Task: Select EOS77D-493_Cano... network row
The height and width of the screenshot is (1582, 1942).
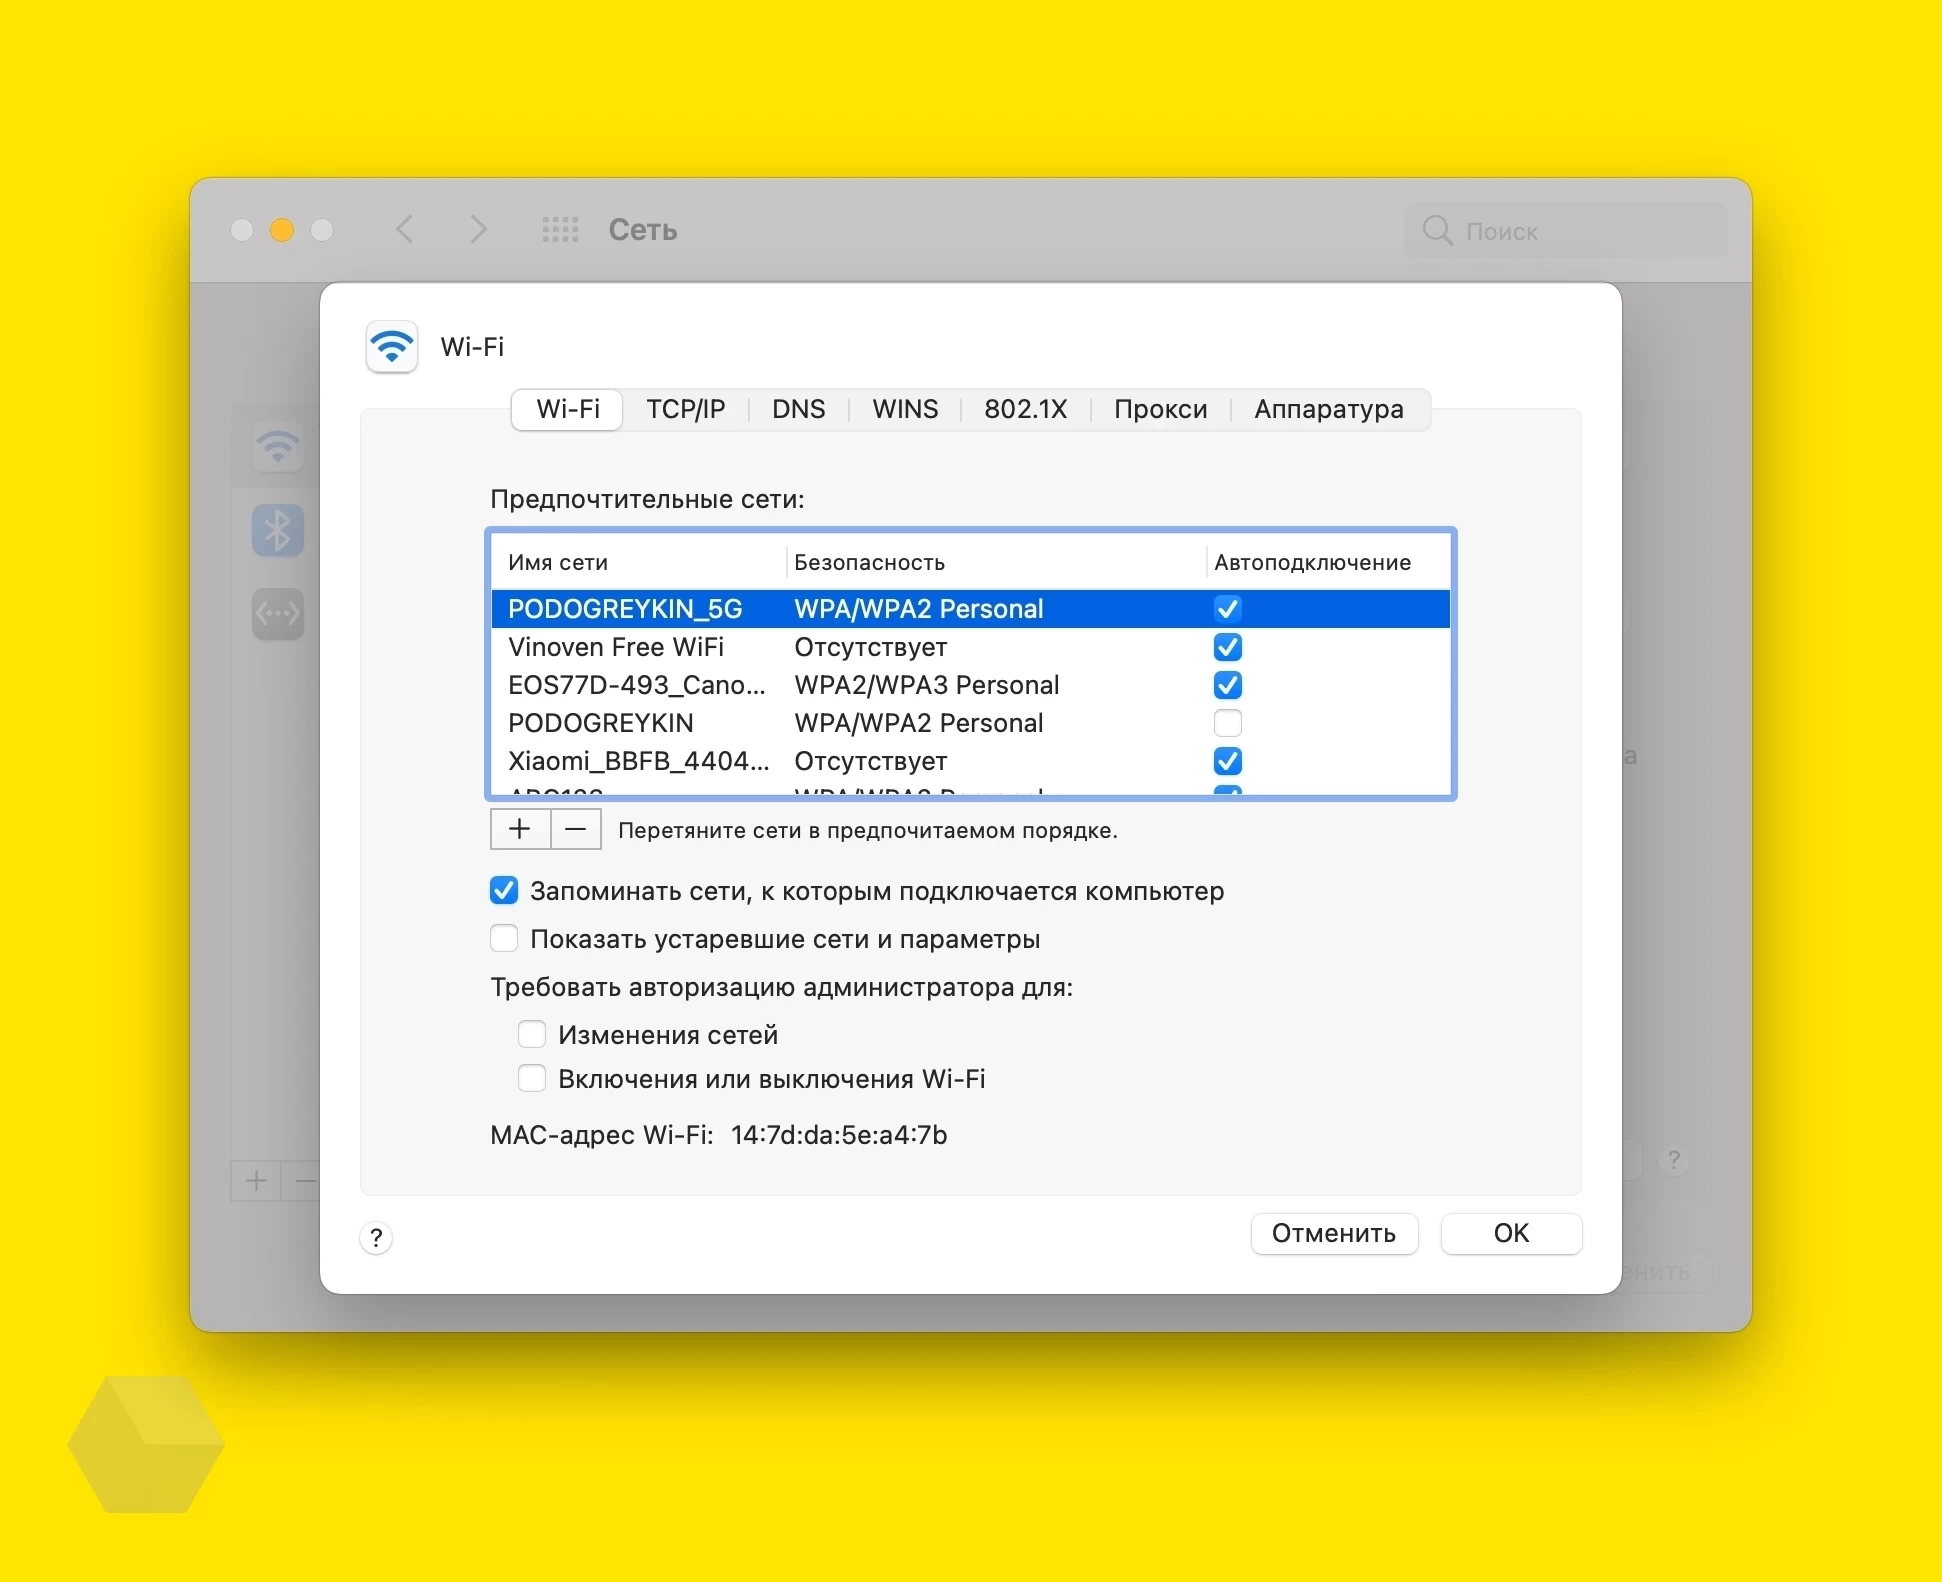Action: pos(970,685)
